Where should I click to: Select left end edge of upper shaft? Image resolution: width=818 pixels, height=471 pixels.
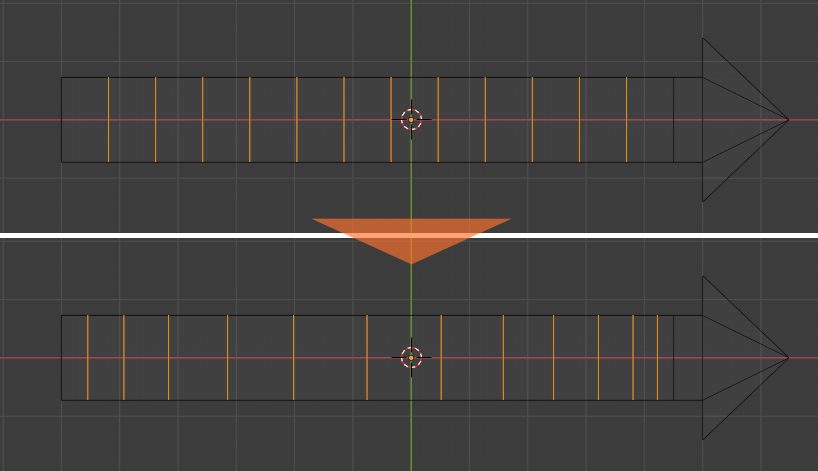[x=62, y=120]
